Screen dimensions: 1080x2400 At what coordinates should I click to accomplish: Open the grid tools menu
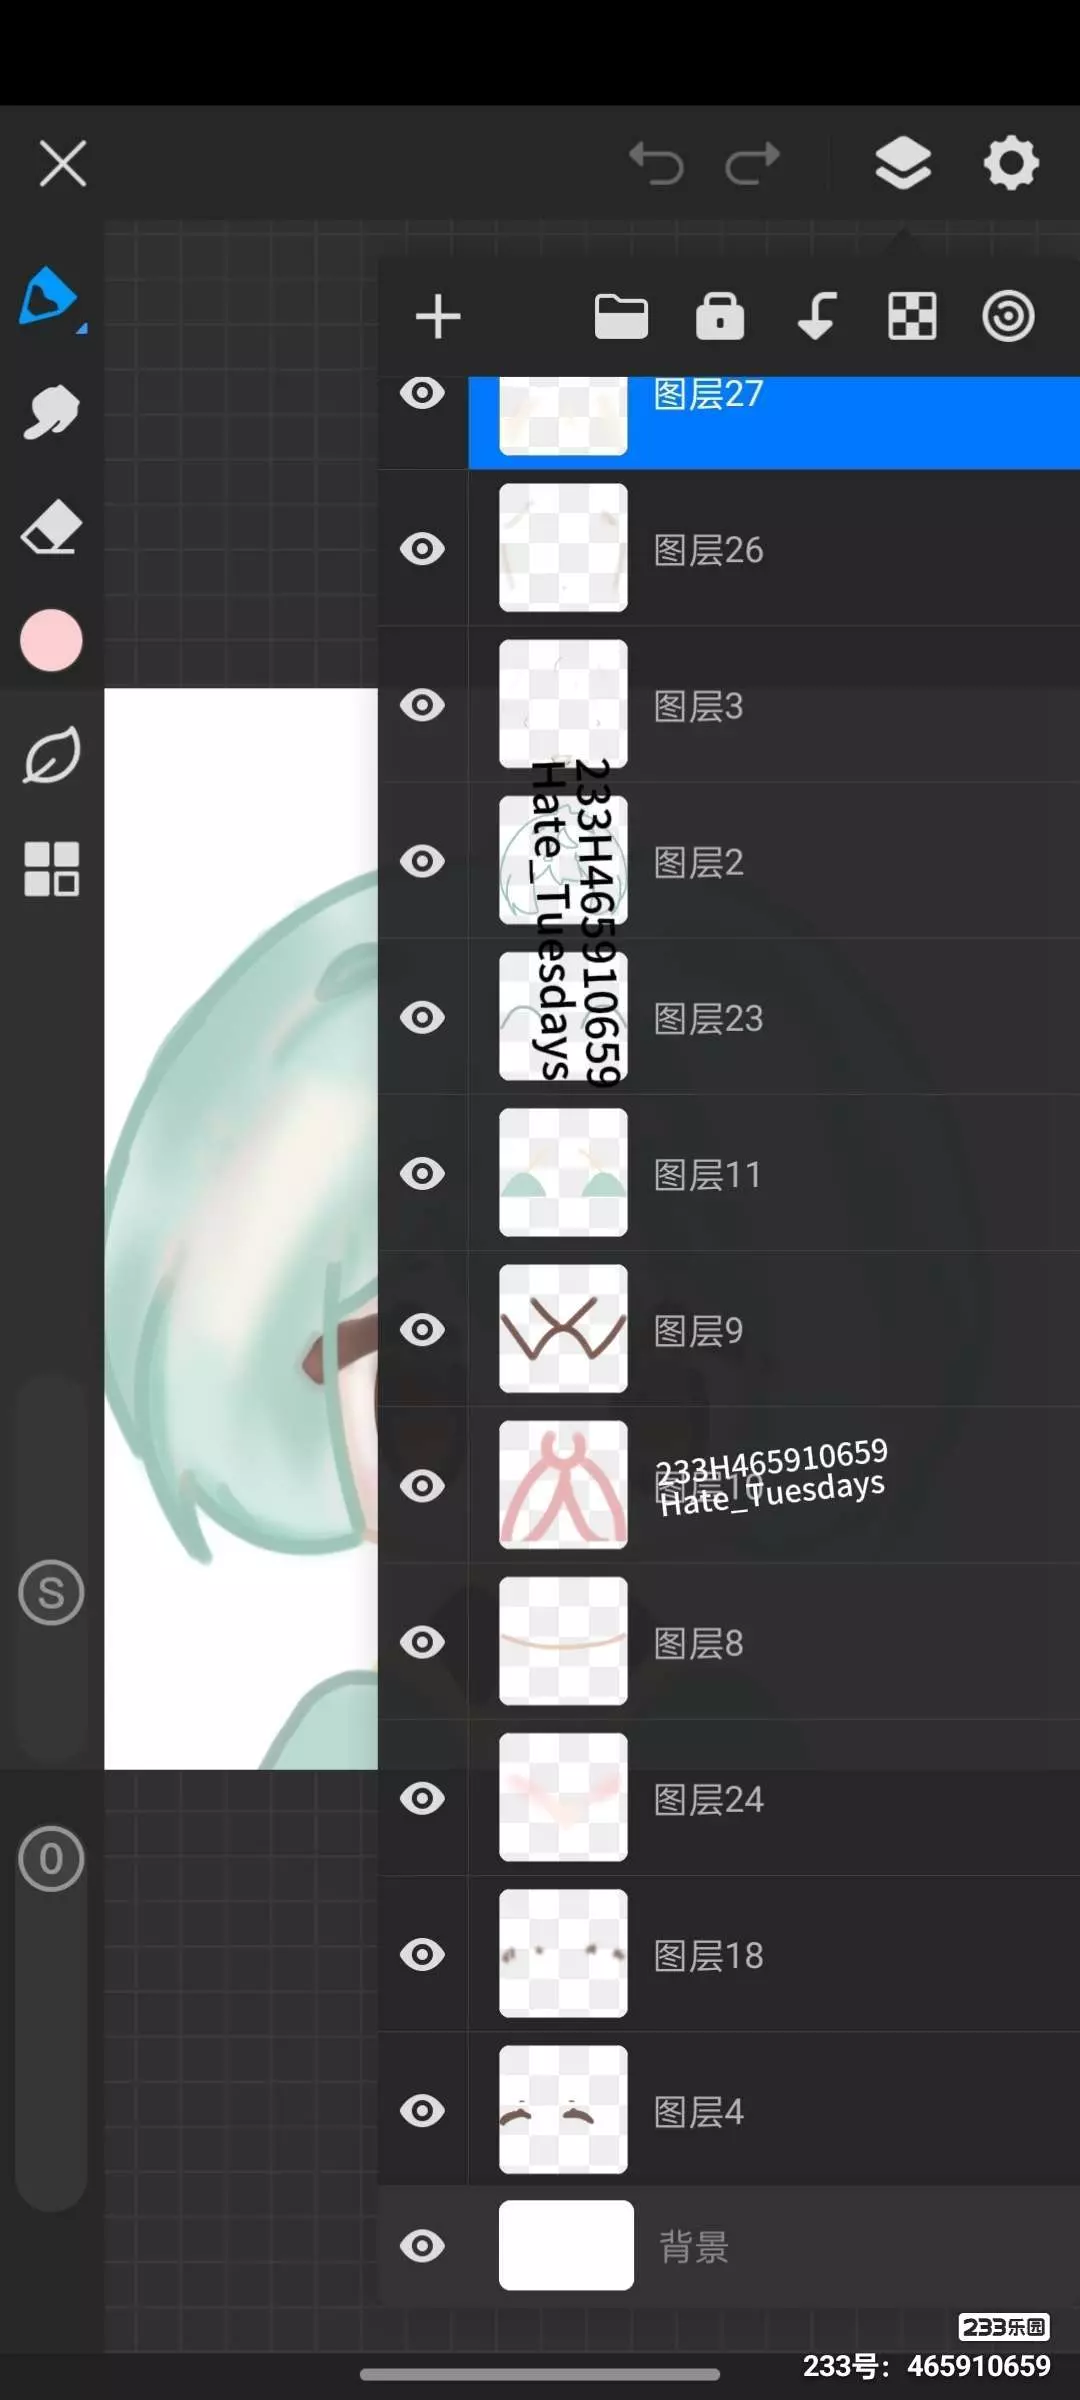coord(51,868)
